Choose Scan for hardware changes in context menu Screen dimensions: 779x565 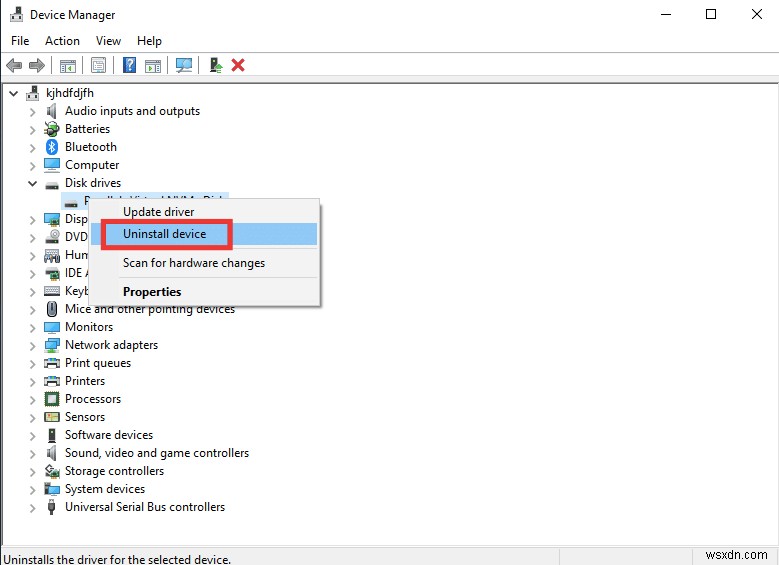(204, 263)
